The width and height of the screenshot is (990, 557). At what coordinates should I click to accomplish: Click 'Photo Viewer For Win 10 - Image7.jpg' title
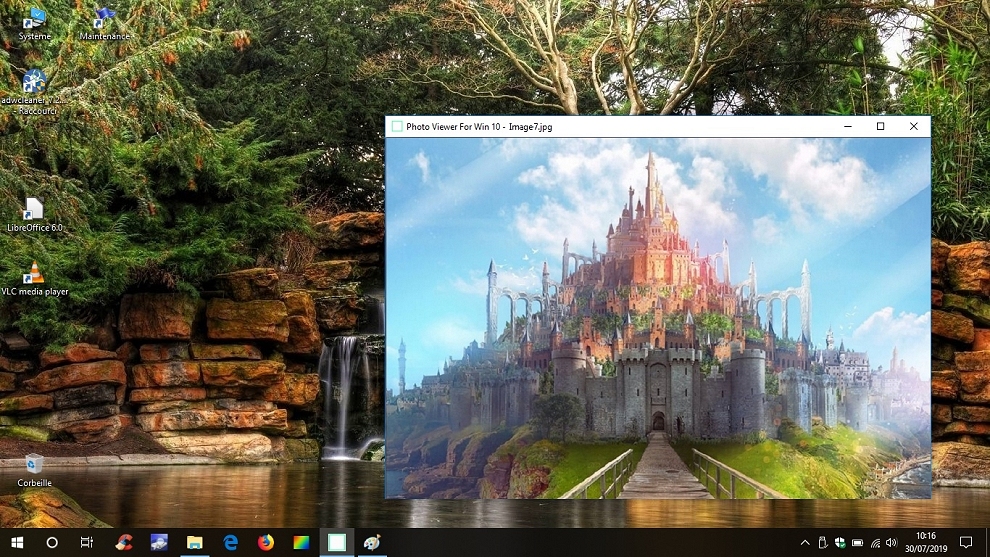[x=479, y=127]
